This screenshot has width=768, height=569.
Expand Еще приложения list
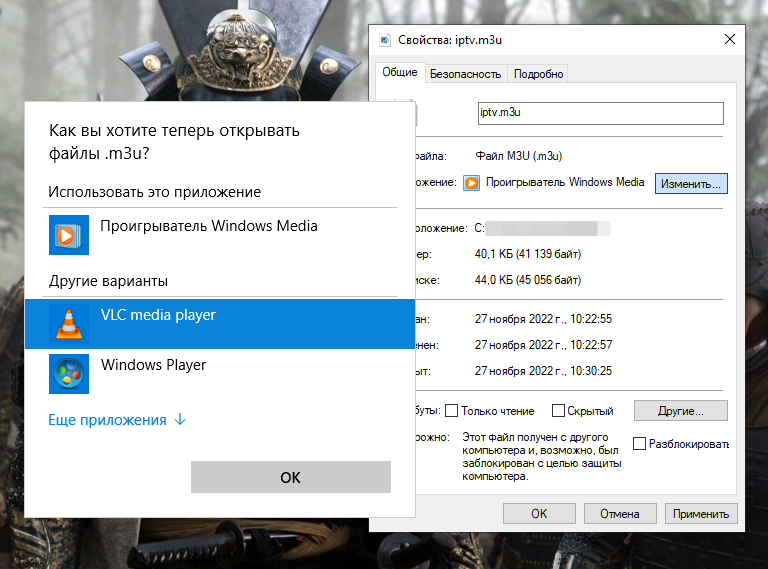tap(108, 420)
